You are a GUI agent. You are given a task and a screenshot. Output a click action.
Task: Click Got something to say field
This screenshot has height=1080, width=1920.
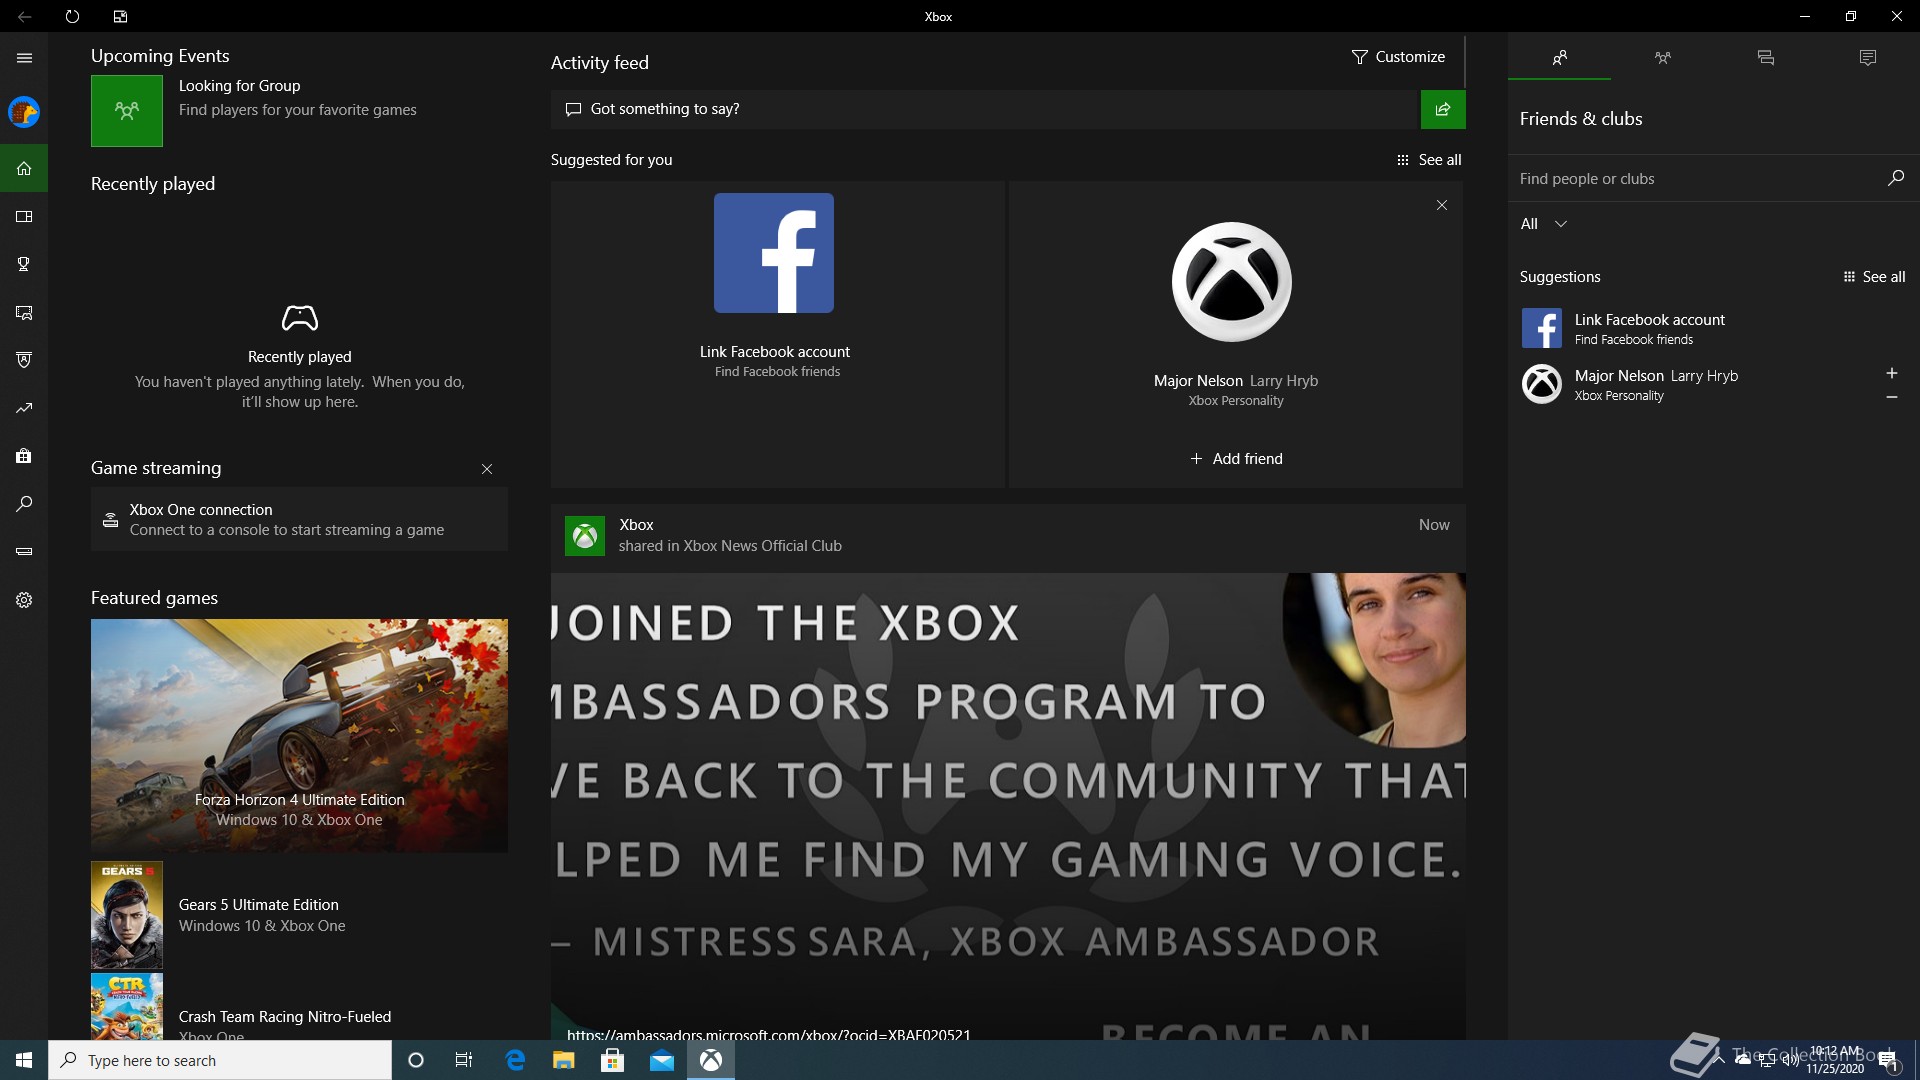coord(985,109)
